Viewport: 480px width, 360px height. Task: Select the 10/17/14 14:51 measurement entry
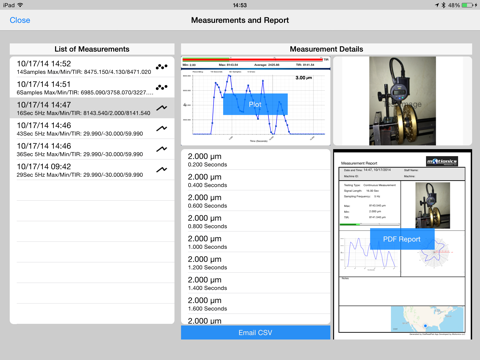pos(92,88)
